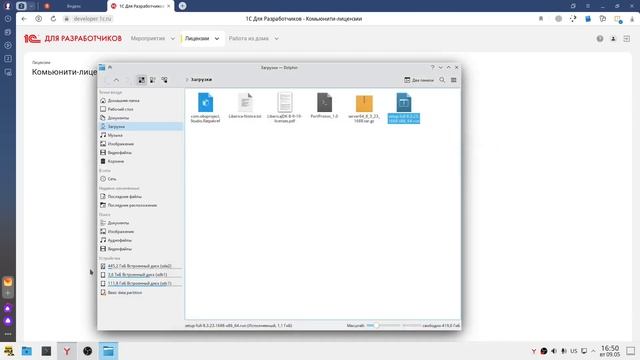Select the server64 tar.gz archive
Image resolution: width=640 pixels, height=360 pixels.
click(364, 108)
